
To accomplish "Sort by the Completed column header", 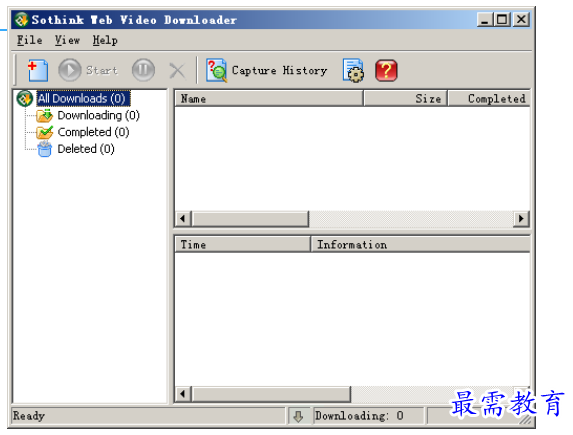I will pyautogui.click(x=489, y=98).
